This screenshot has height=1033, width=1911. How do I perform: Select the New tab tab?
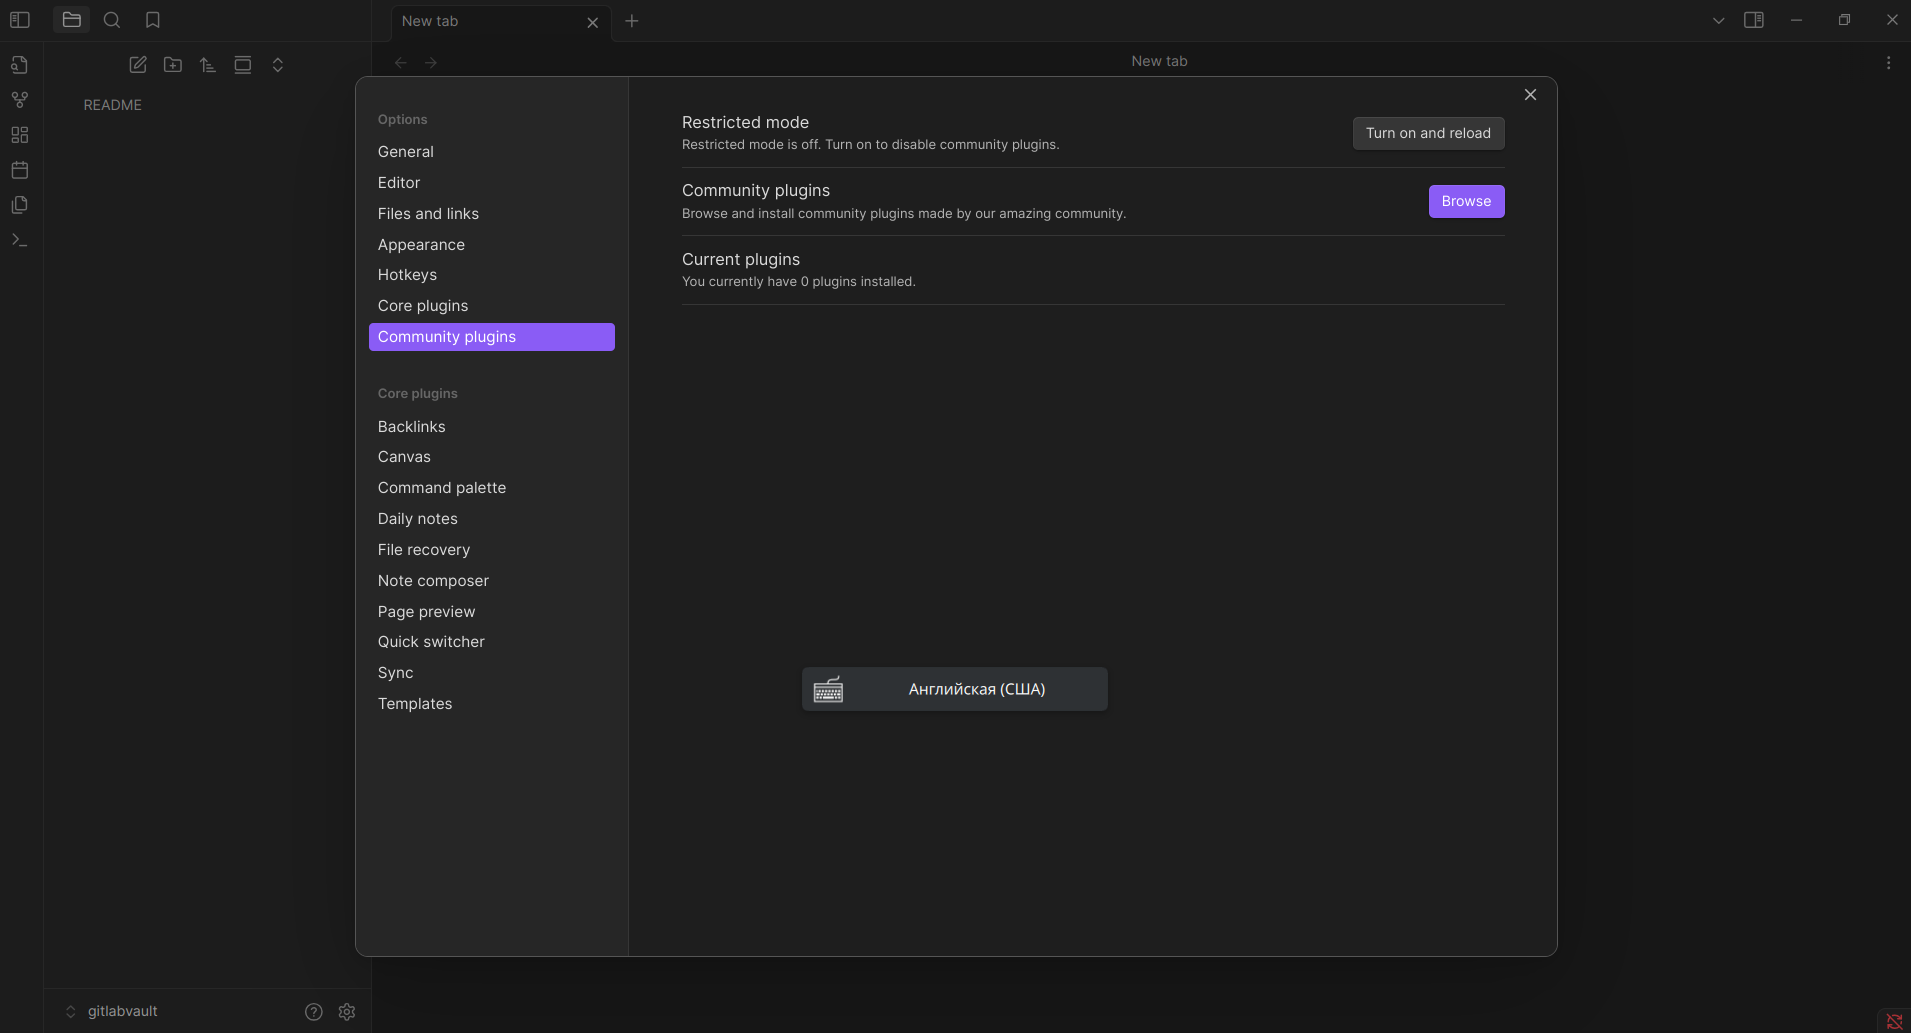coord(499,21)
